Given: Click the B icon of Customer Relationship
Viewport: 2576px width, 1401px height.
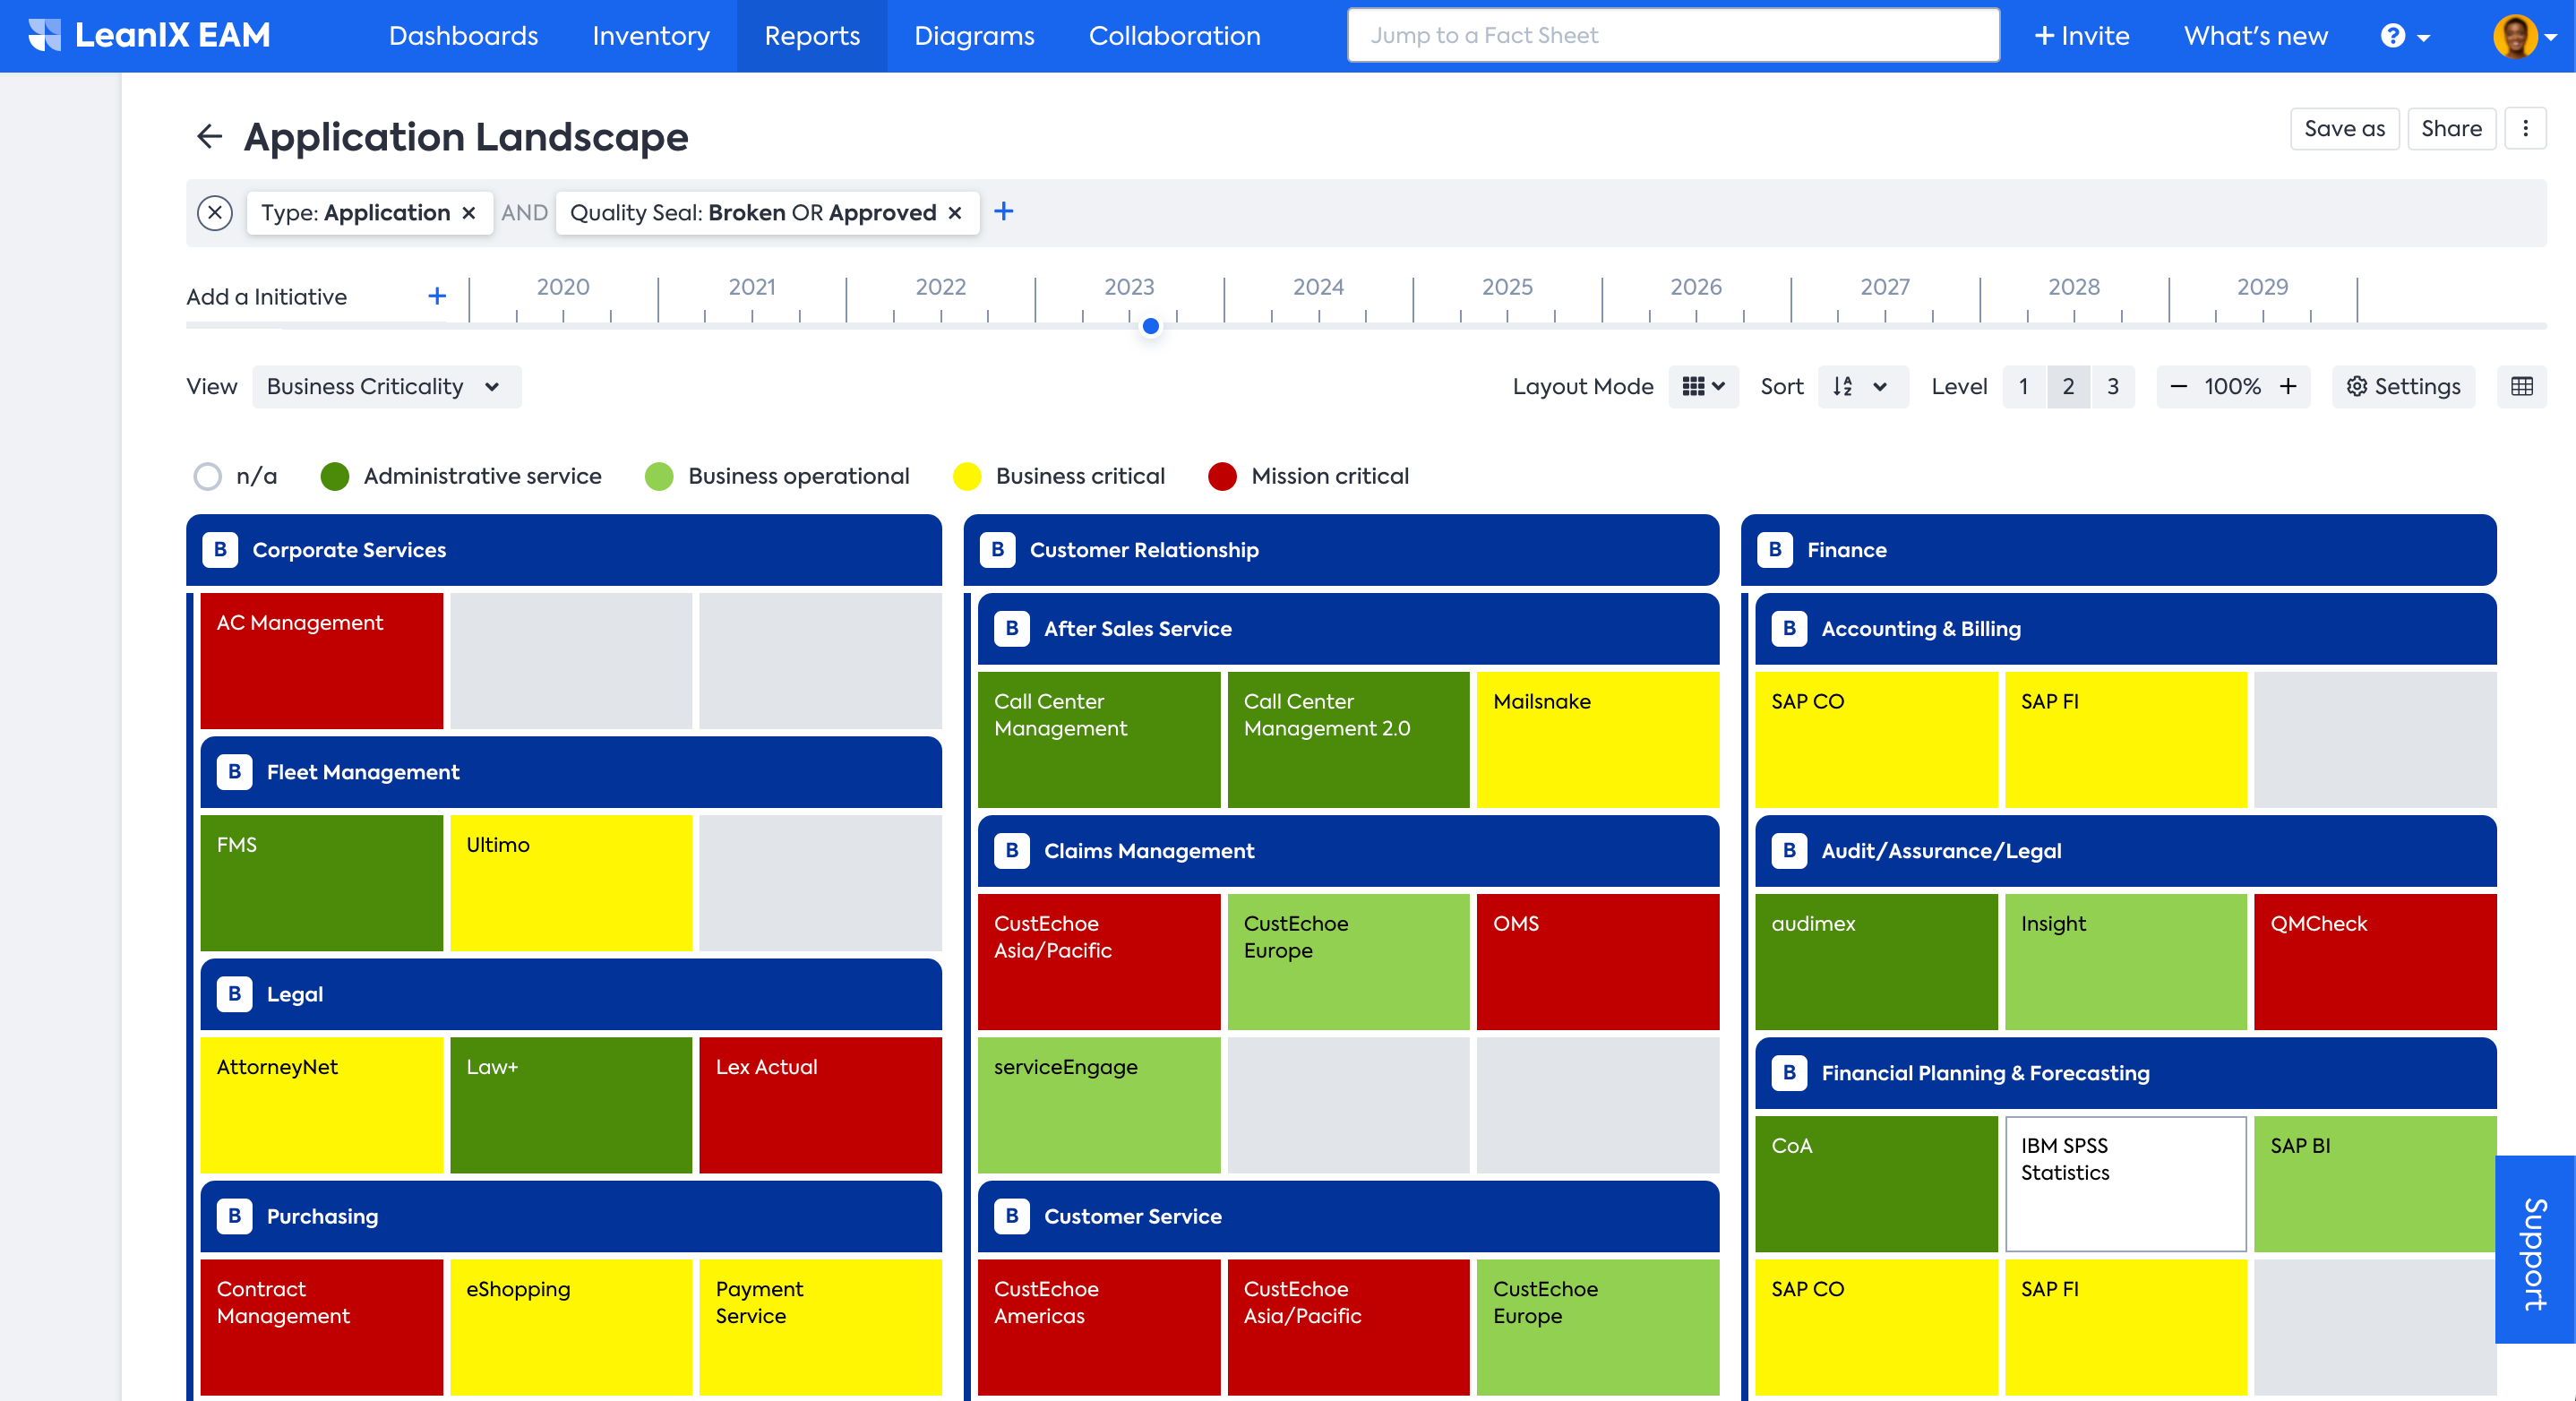Looking at the screenshot, I should pyautogui.click(x=998, y=550).
